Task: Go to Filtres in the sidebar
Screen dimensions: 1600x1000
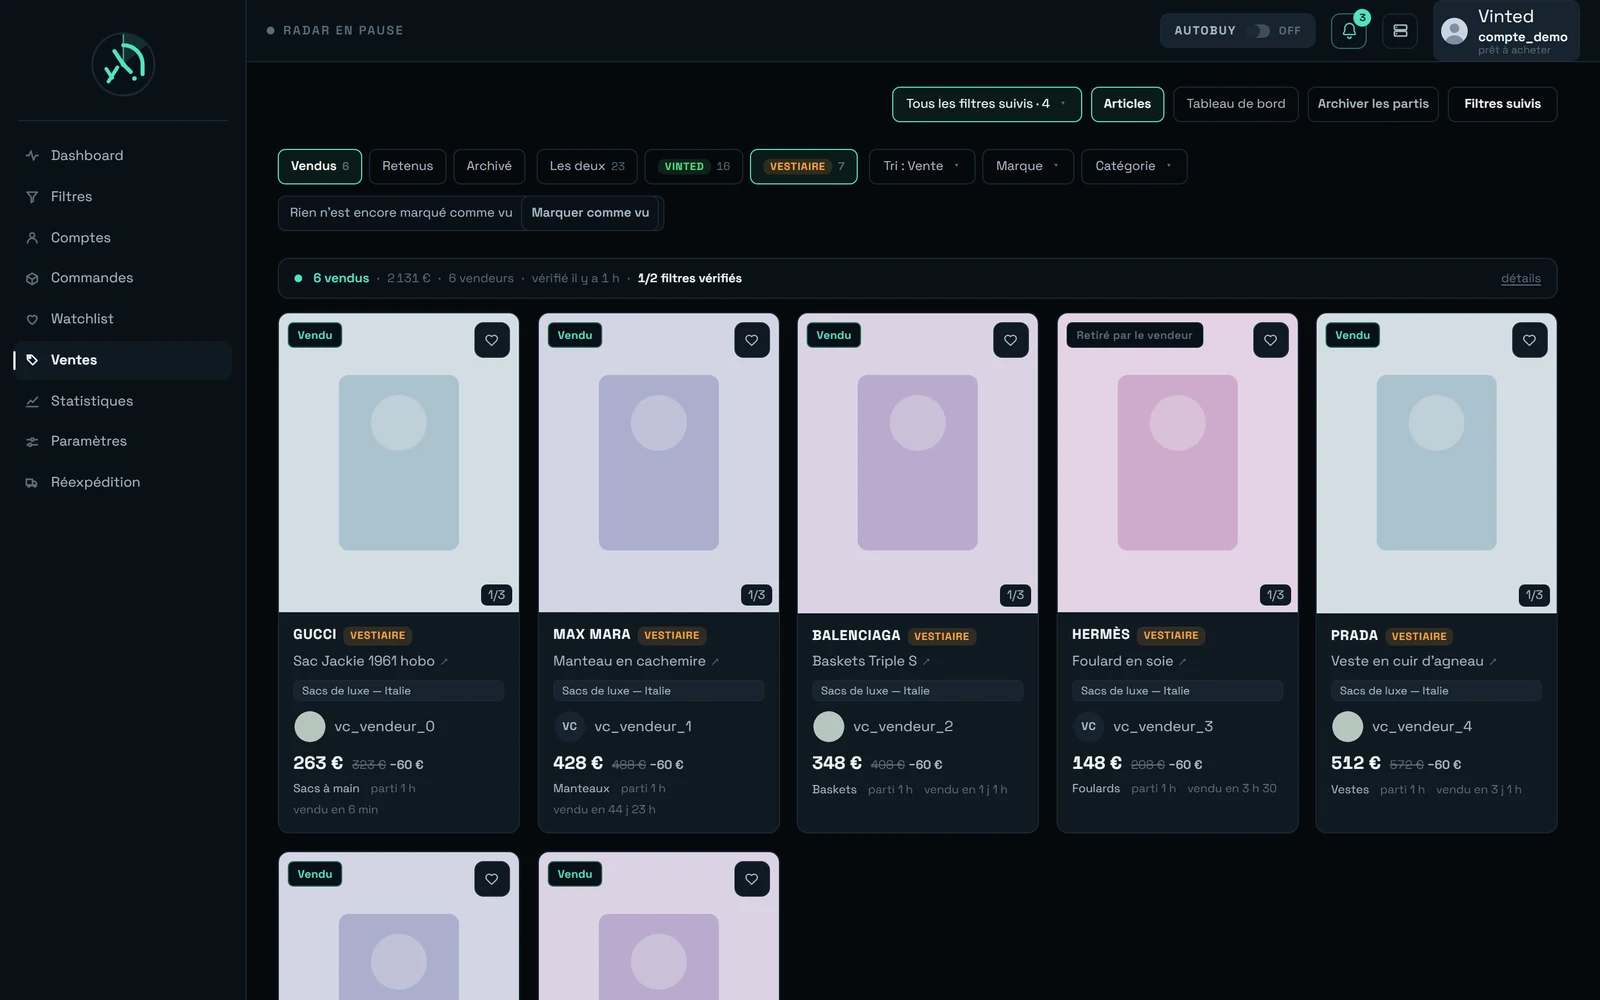Action: (x=123, y=197)
